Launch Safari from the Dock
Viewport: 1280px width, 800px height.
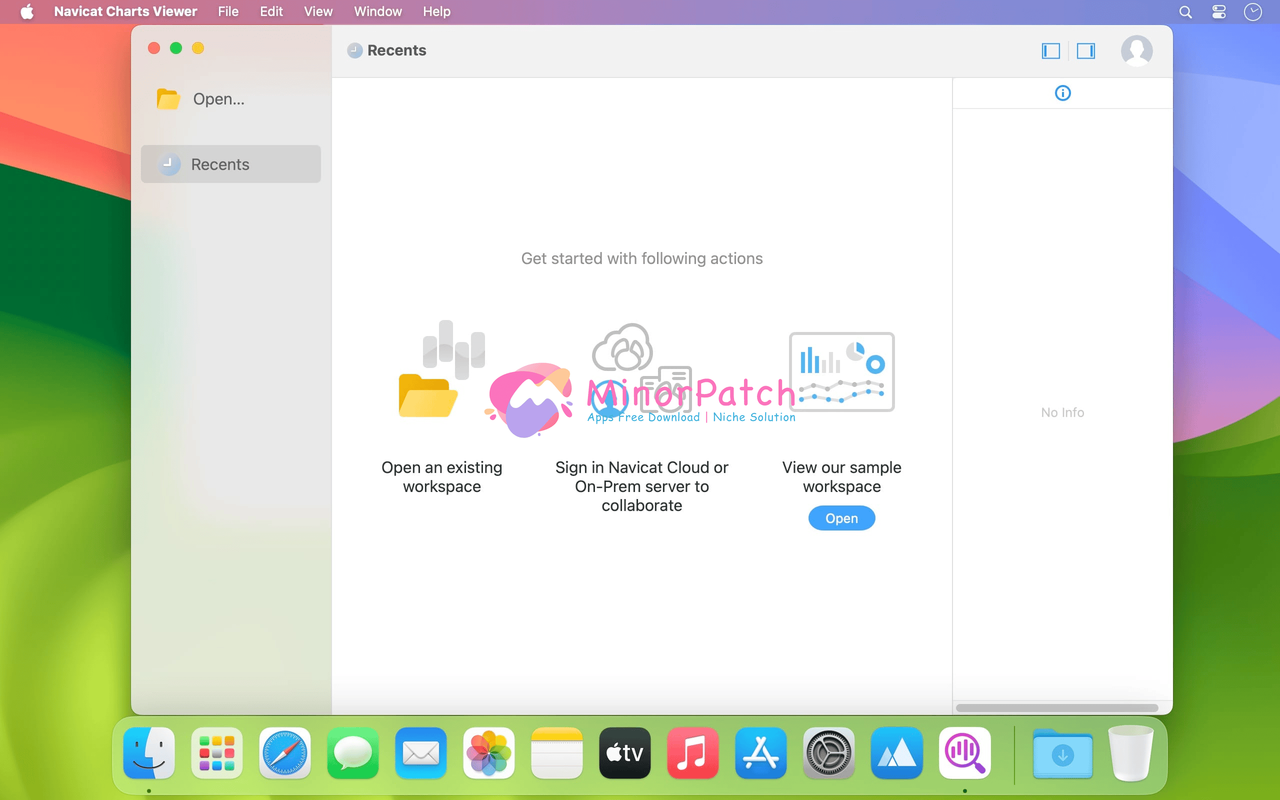click(x=285, y=753)
